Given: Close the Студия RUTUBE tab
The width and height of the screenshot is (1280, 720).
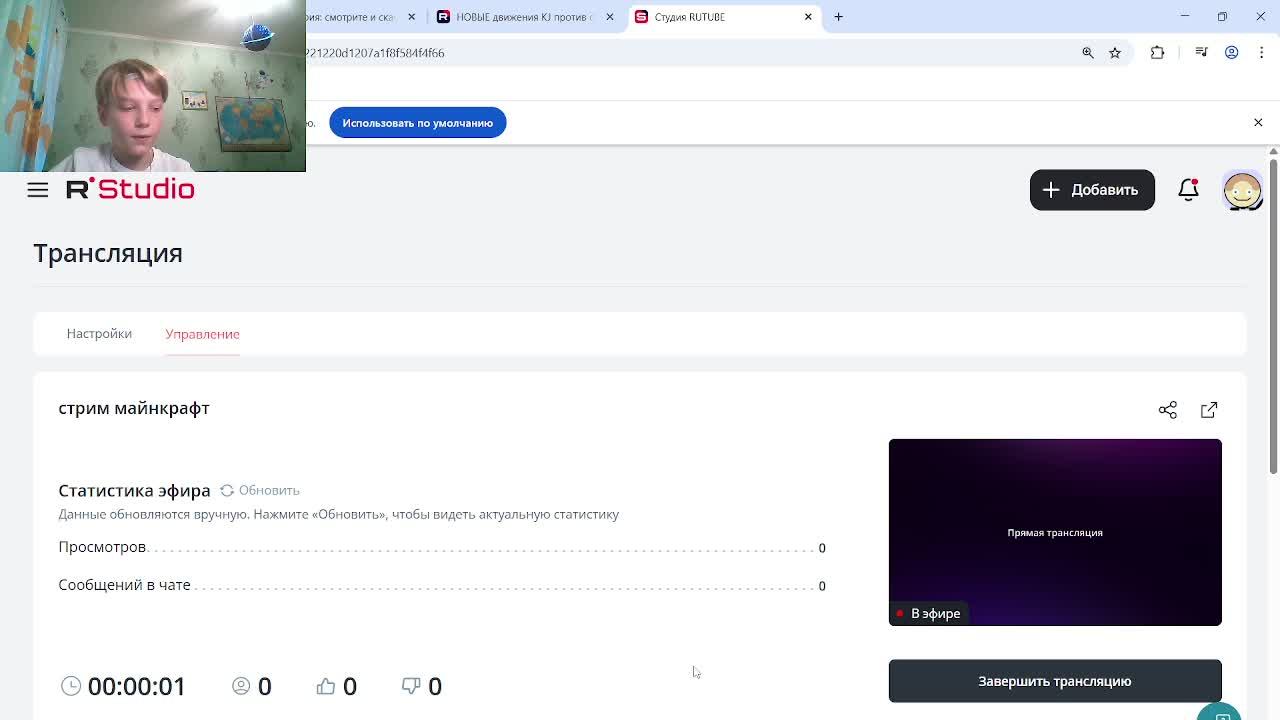Looking at the screenshot, I should point(808,17).
